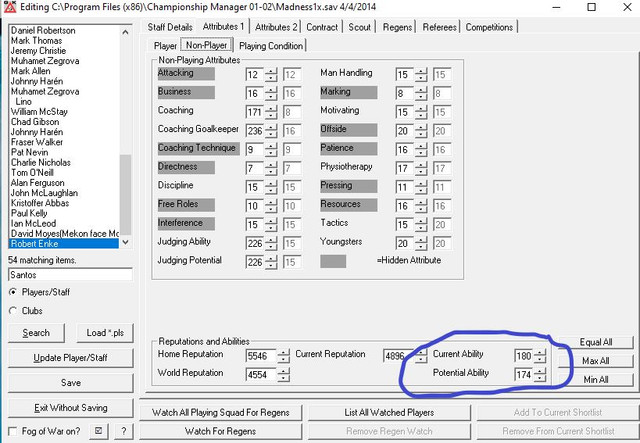This screenshot has height=443, width=640.
Task: Select Alan Ferguson in the list
Action: point(38,183)
